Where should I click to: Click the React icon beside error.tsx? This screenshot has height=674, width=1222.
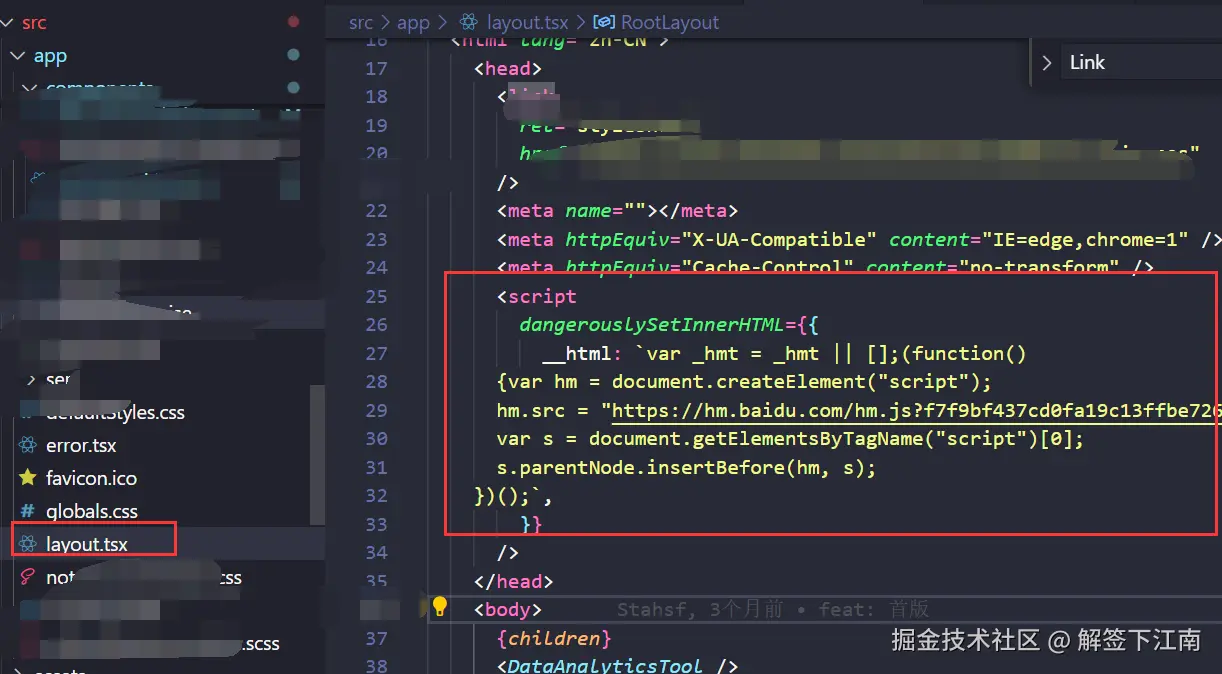pyautogui.click(x=28, y=445)
